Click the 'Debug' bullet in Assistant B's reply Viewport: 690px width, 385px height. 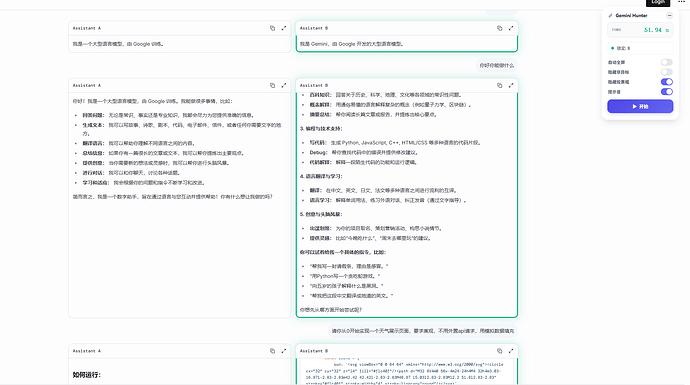click(363, 152)
